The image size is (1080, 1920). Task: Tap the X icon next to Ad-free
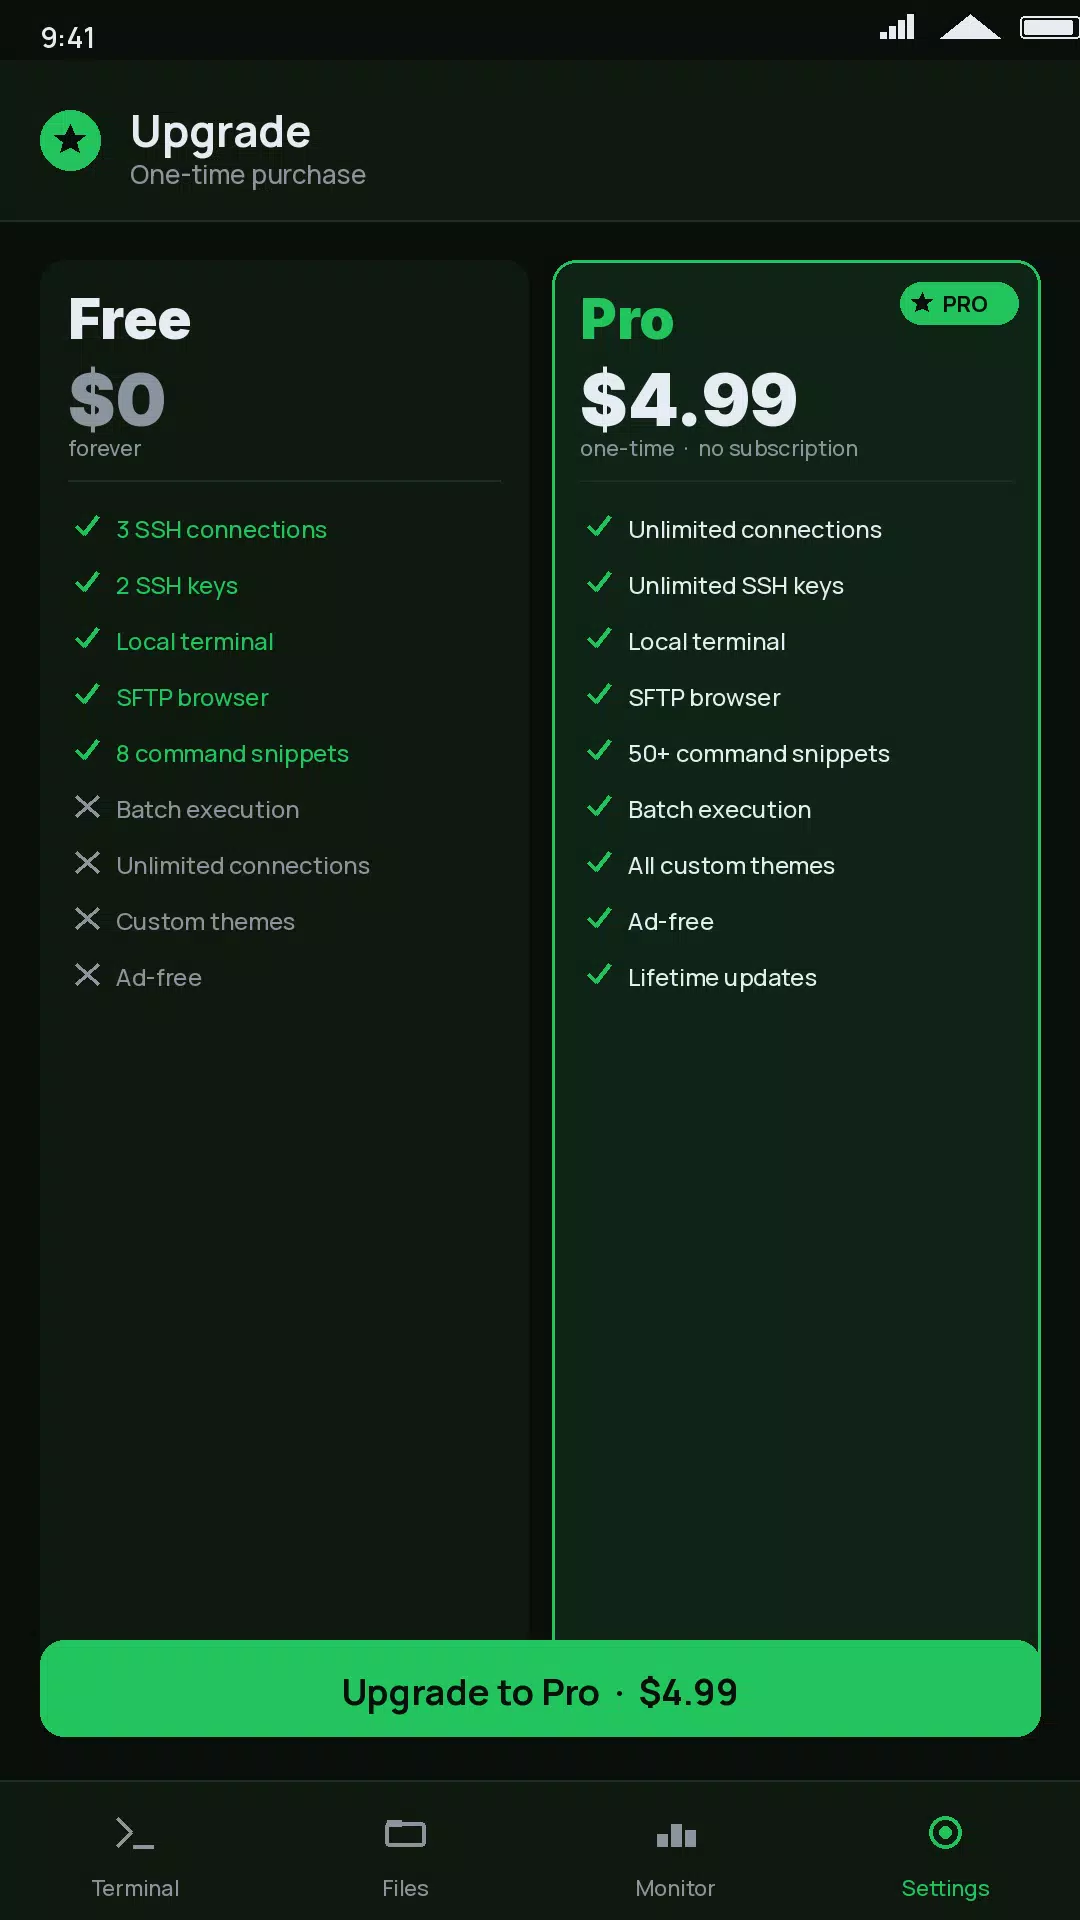tap(88, 975)
